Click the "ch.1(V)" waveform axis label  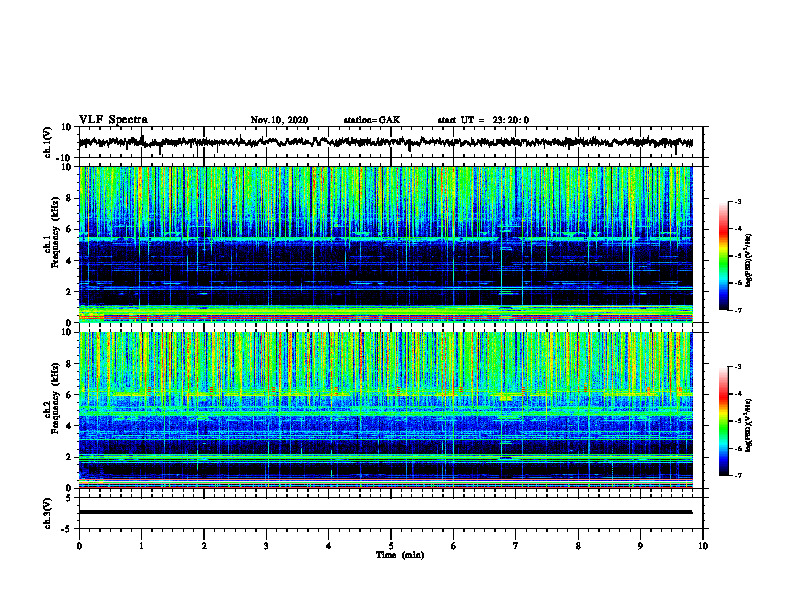pos(48,142)
